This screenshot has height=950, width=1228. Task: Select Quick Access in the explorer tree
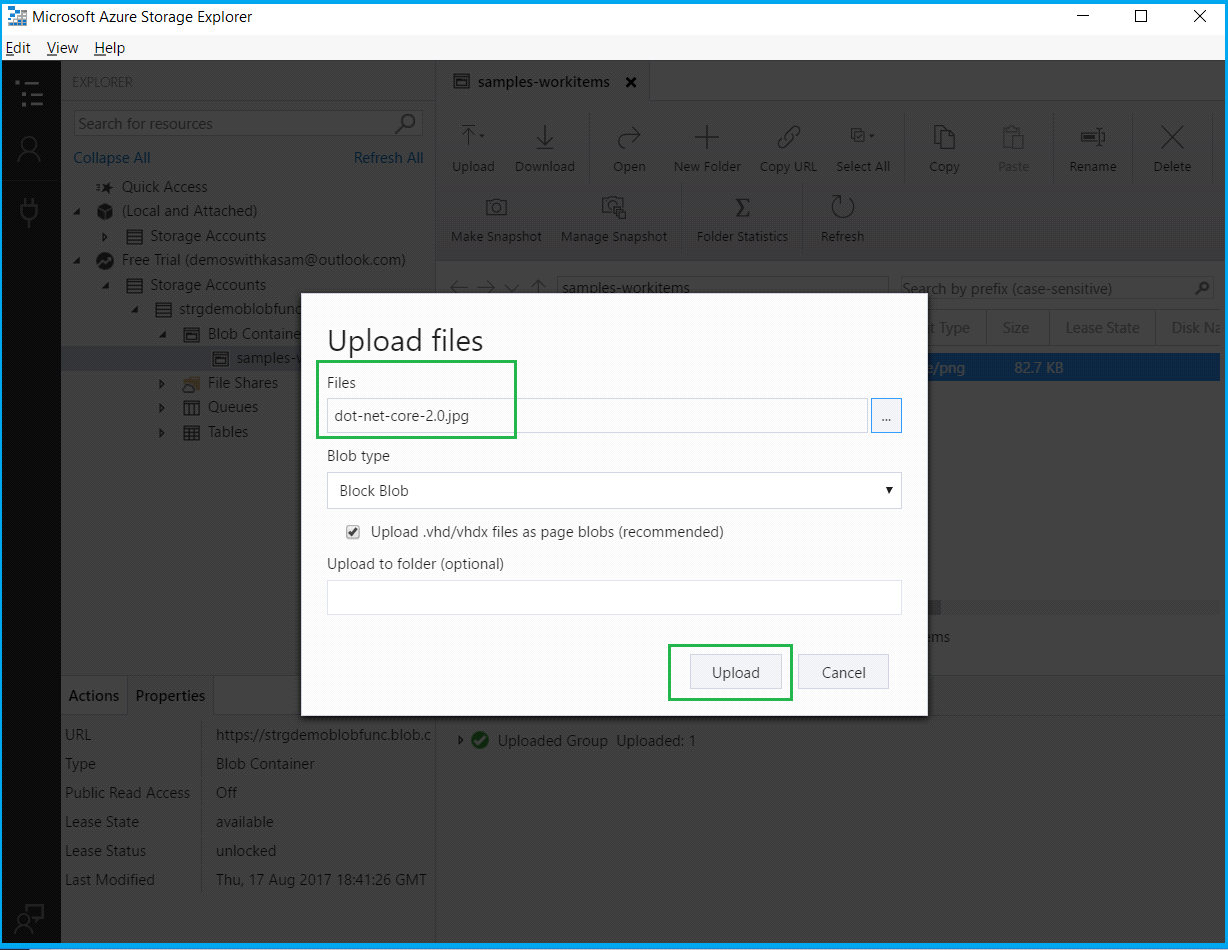[x=165, y=187]
